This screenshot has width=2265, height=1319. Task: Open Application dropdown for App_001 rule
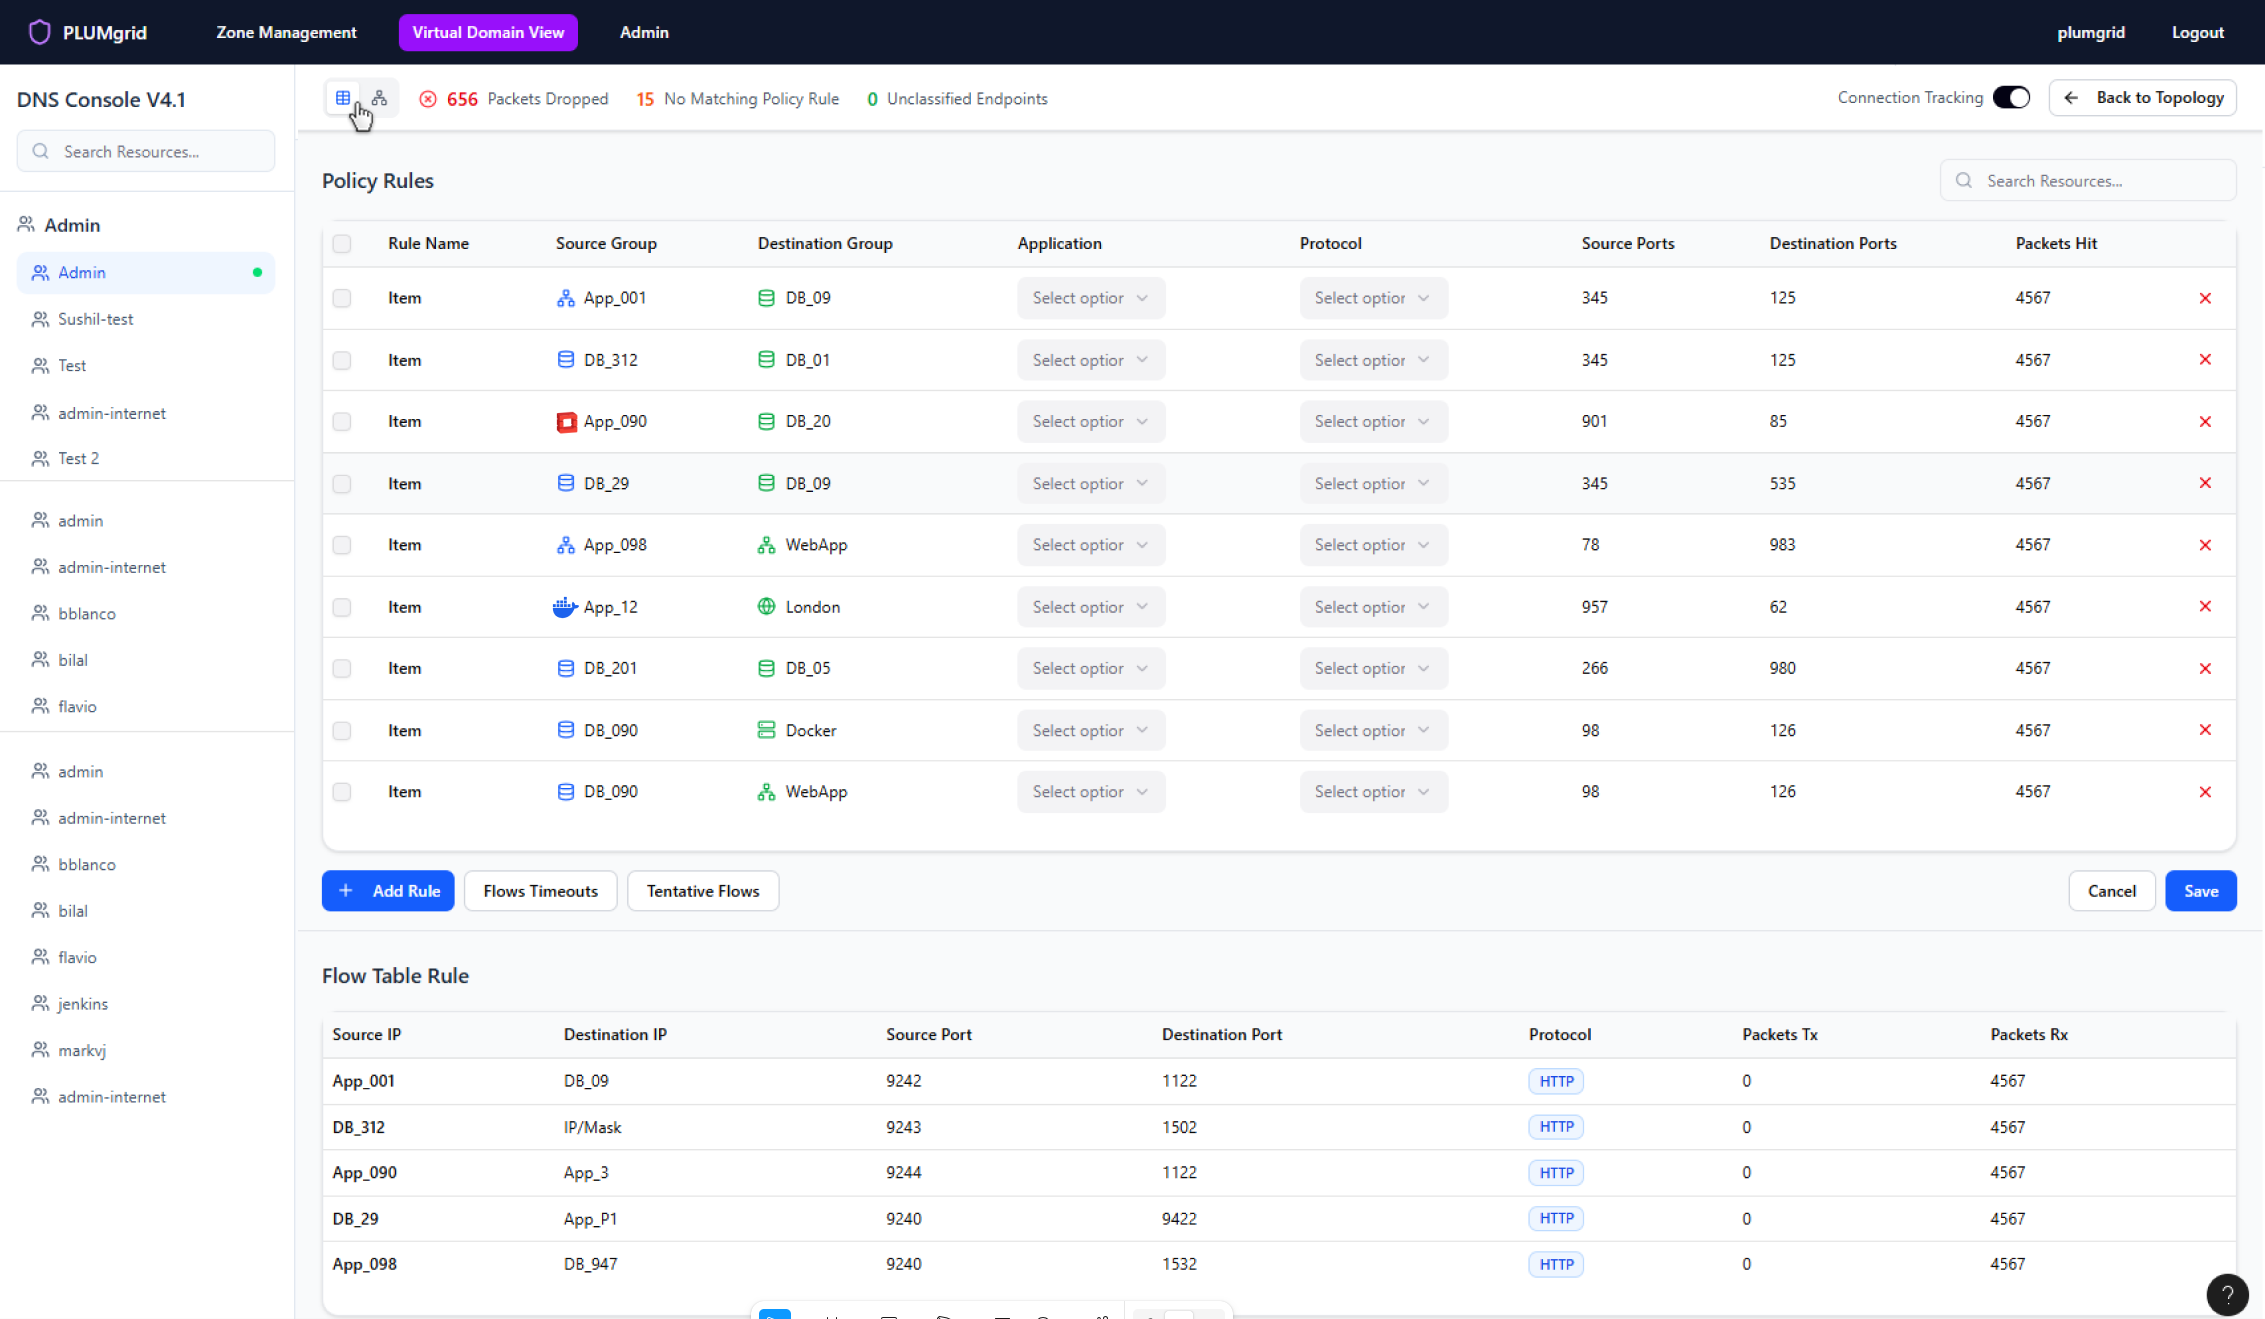click(1090, 298)
